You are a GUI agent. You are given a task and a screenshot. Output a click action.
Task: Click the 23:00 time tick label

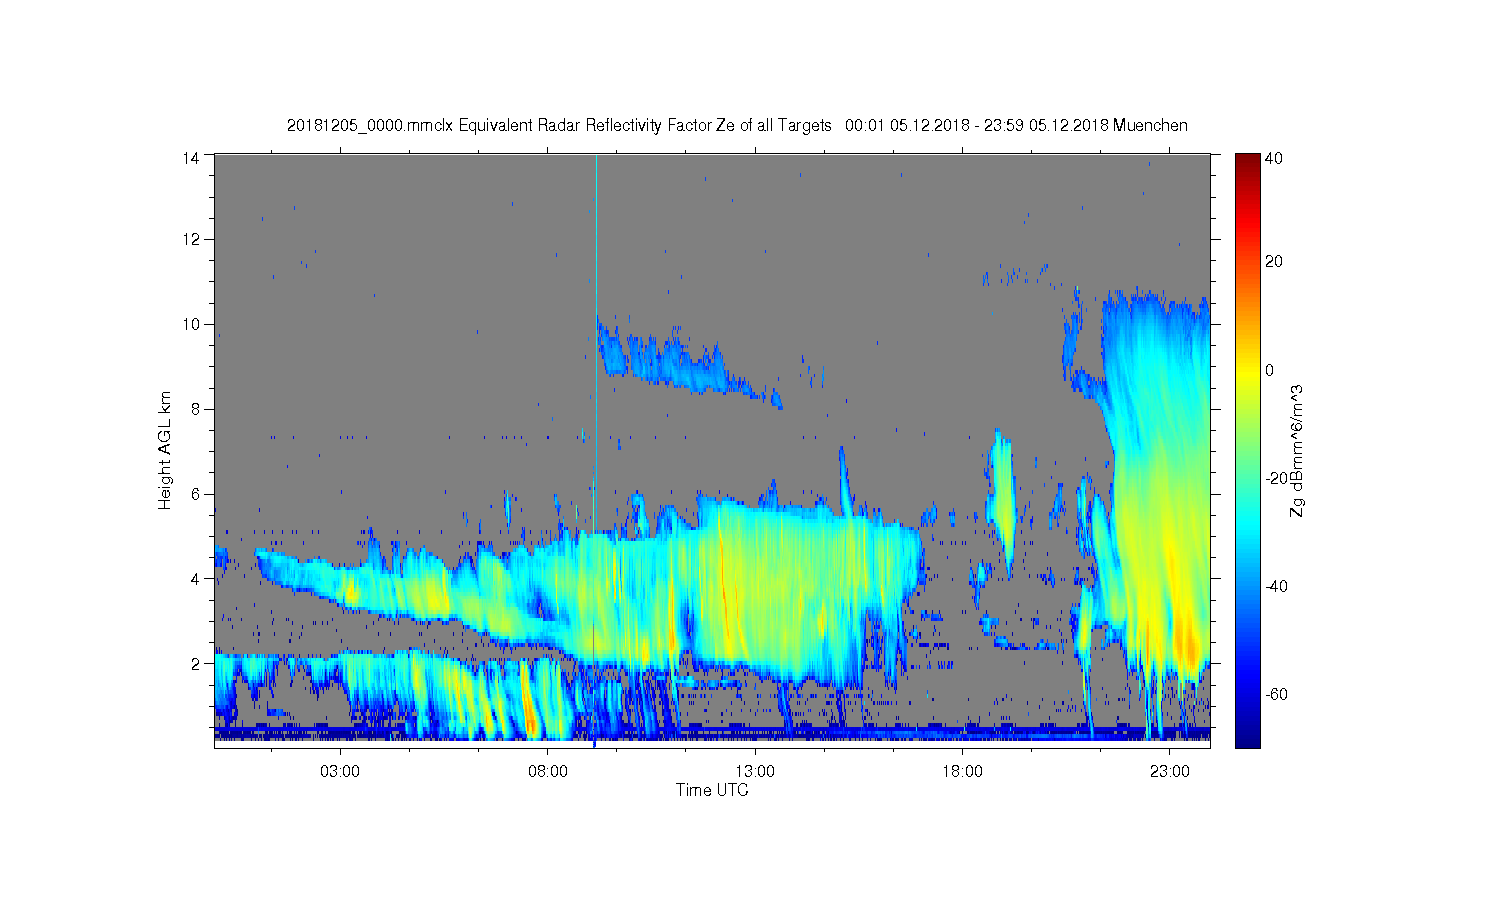pyautogui.click(x=1170, y=772)
